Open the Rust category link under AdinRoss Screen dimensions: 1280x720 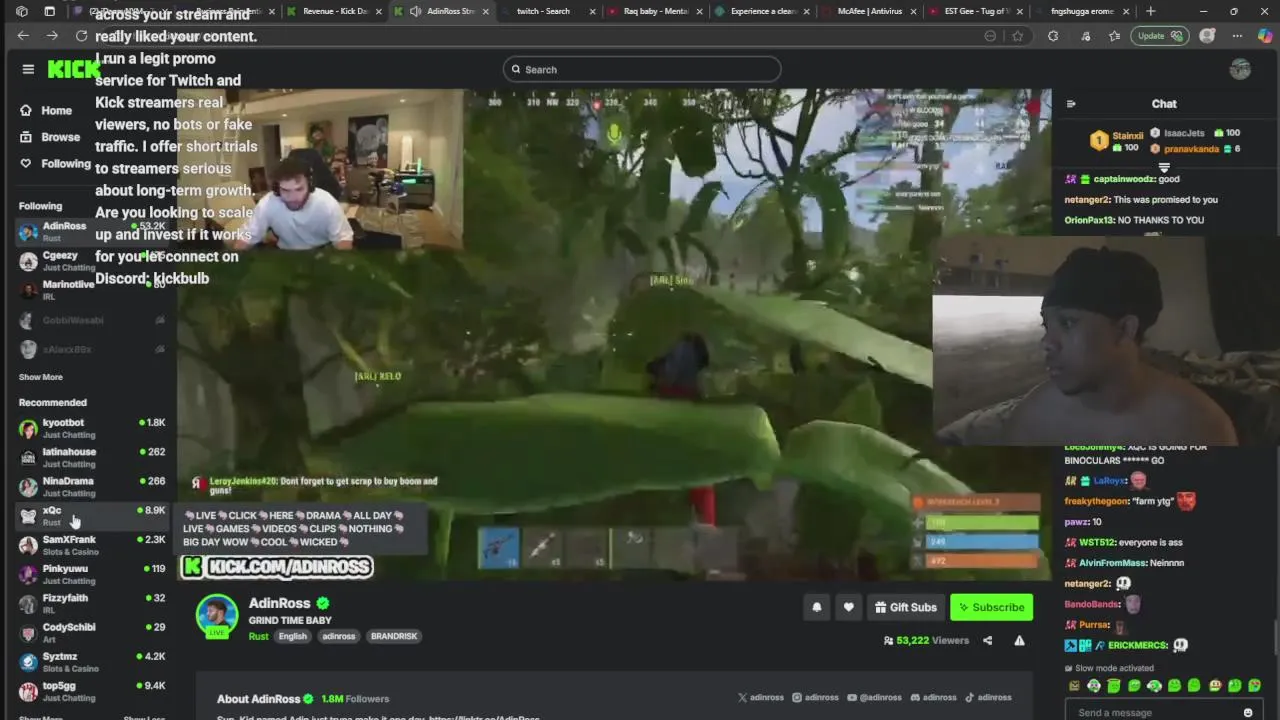[x=258, y=636]
